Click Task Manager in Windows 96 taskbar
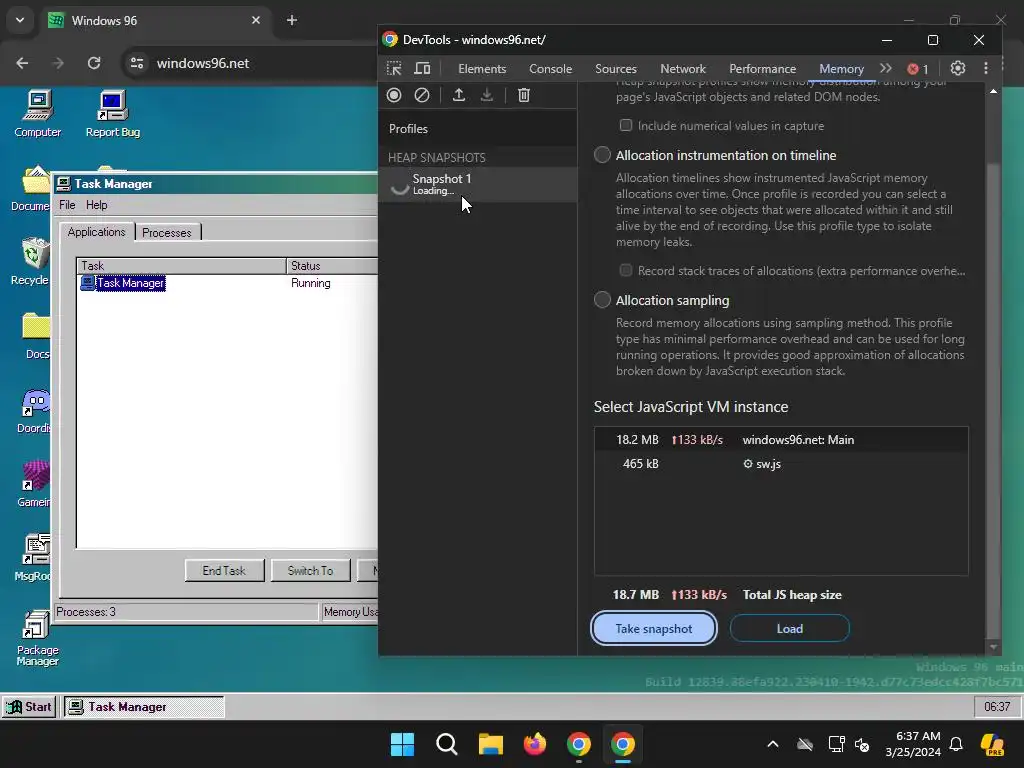Viewport: 1024px width, 768px height. pyautogui.click(x=144, y=707)
